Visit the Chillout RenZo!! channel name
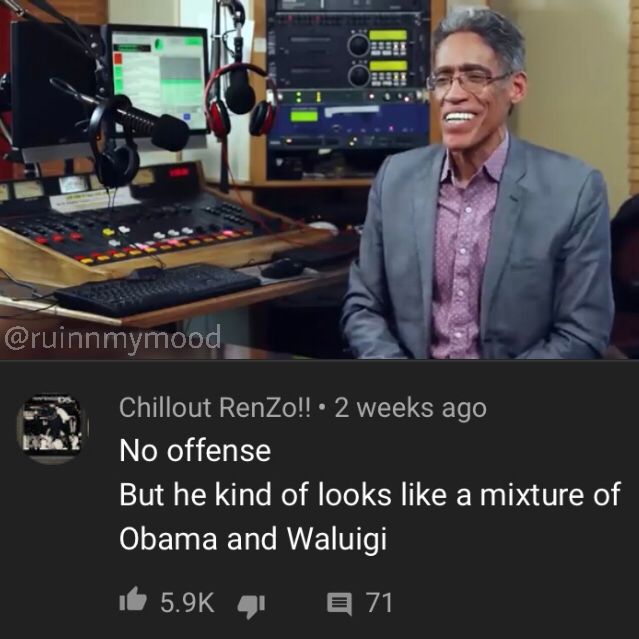This screenshot has width=639, height=639. [x=215, y=408]
